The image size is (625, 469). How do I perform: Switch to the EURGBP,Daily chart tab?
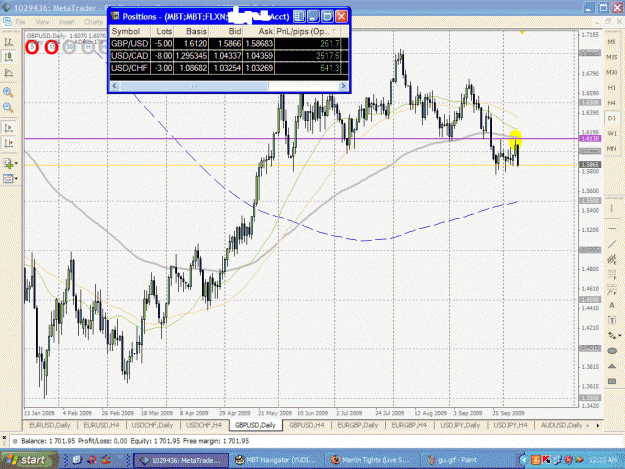pyautogui.click(x=358, y=425)
